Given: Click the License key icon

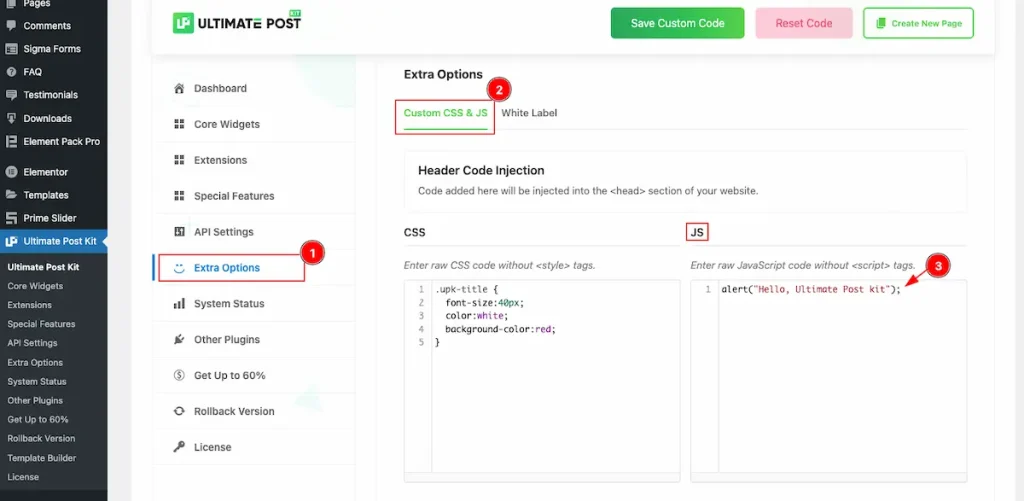Looking at the screenshot, I should (x=179, y=447).
